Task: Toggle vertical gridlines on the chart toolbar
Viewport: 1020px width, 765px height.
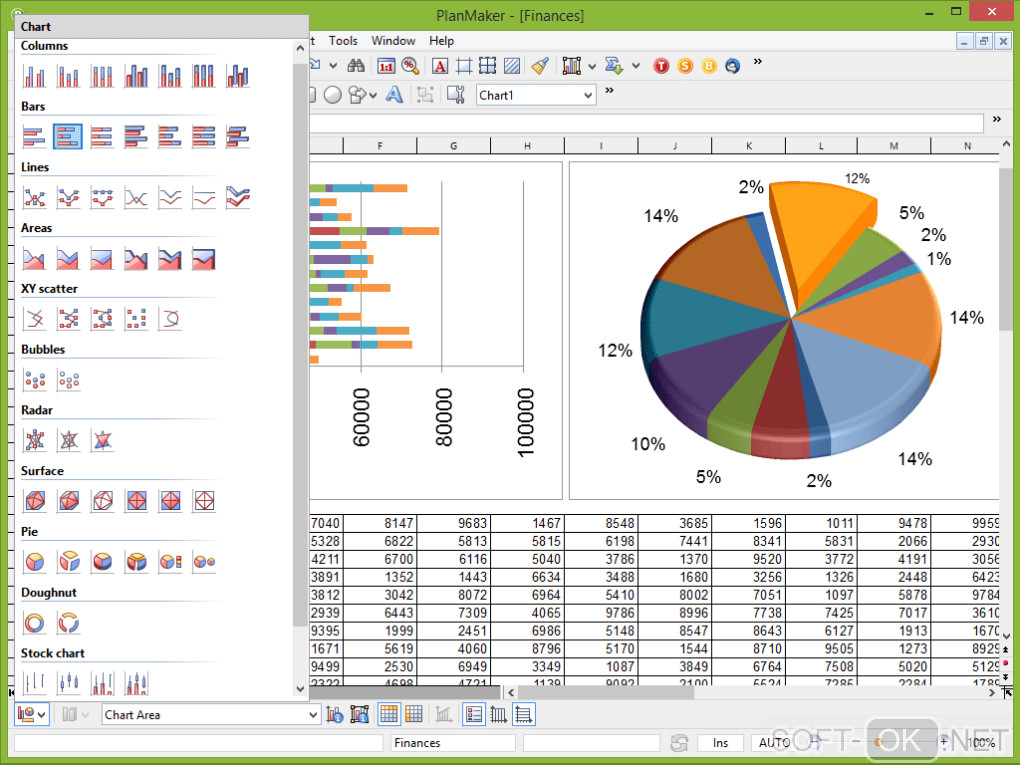Action: click(x=498, y=714)
